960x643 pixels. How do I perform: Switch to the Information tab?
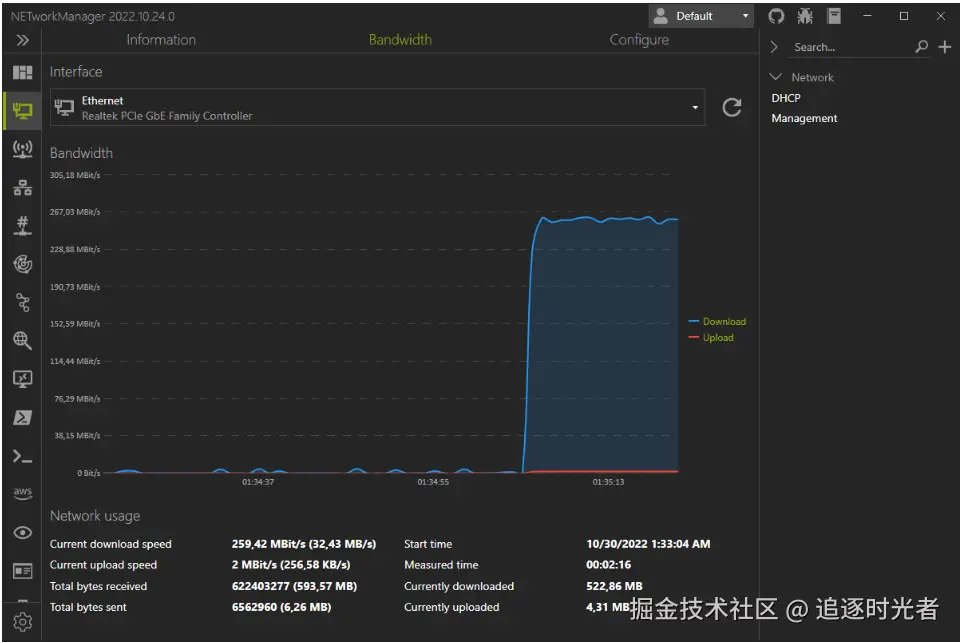[x=161, y=40]
